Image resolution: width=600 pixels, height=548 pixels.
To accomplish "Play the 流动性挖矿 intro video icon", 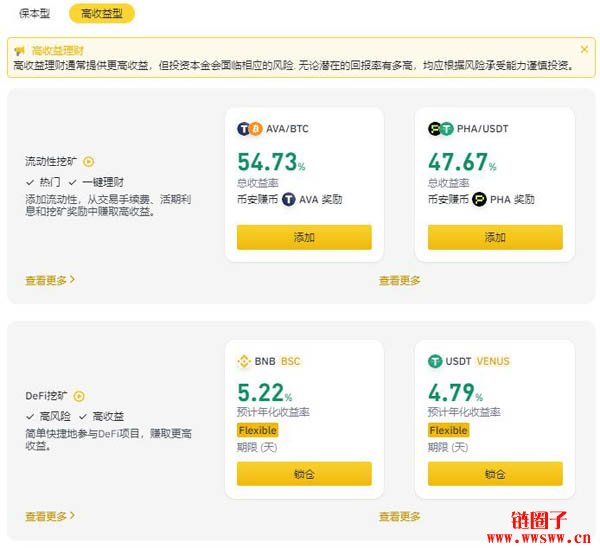I will pyautogui.click(x=88, y=161).
